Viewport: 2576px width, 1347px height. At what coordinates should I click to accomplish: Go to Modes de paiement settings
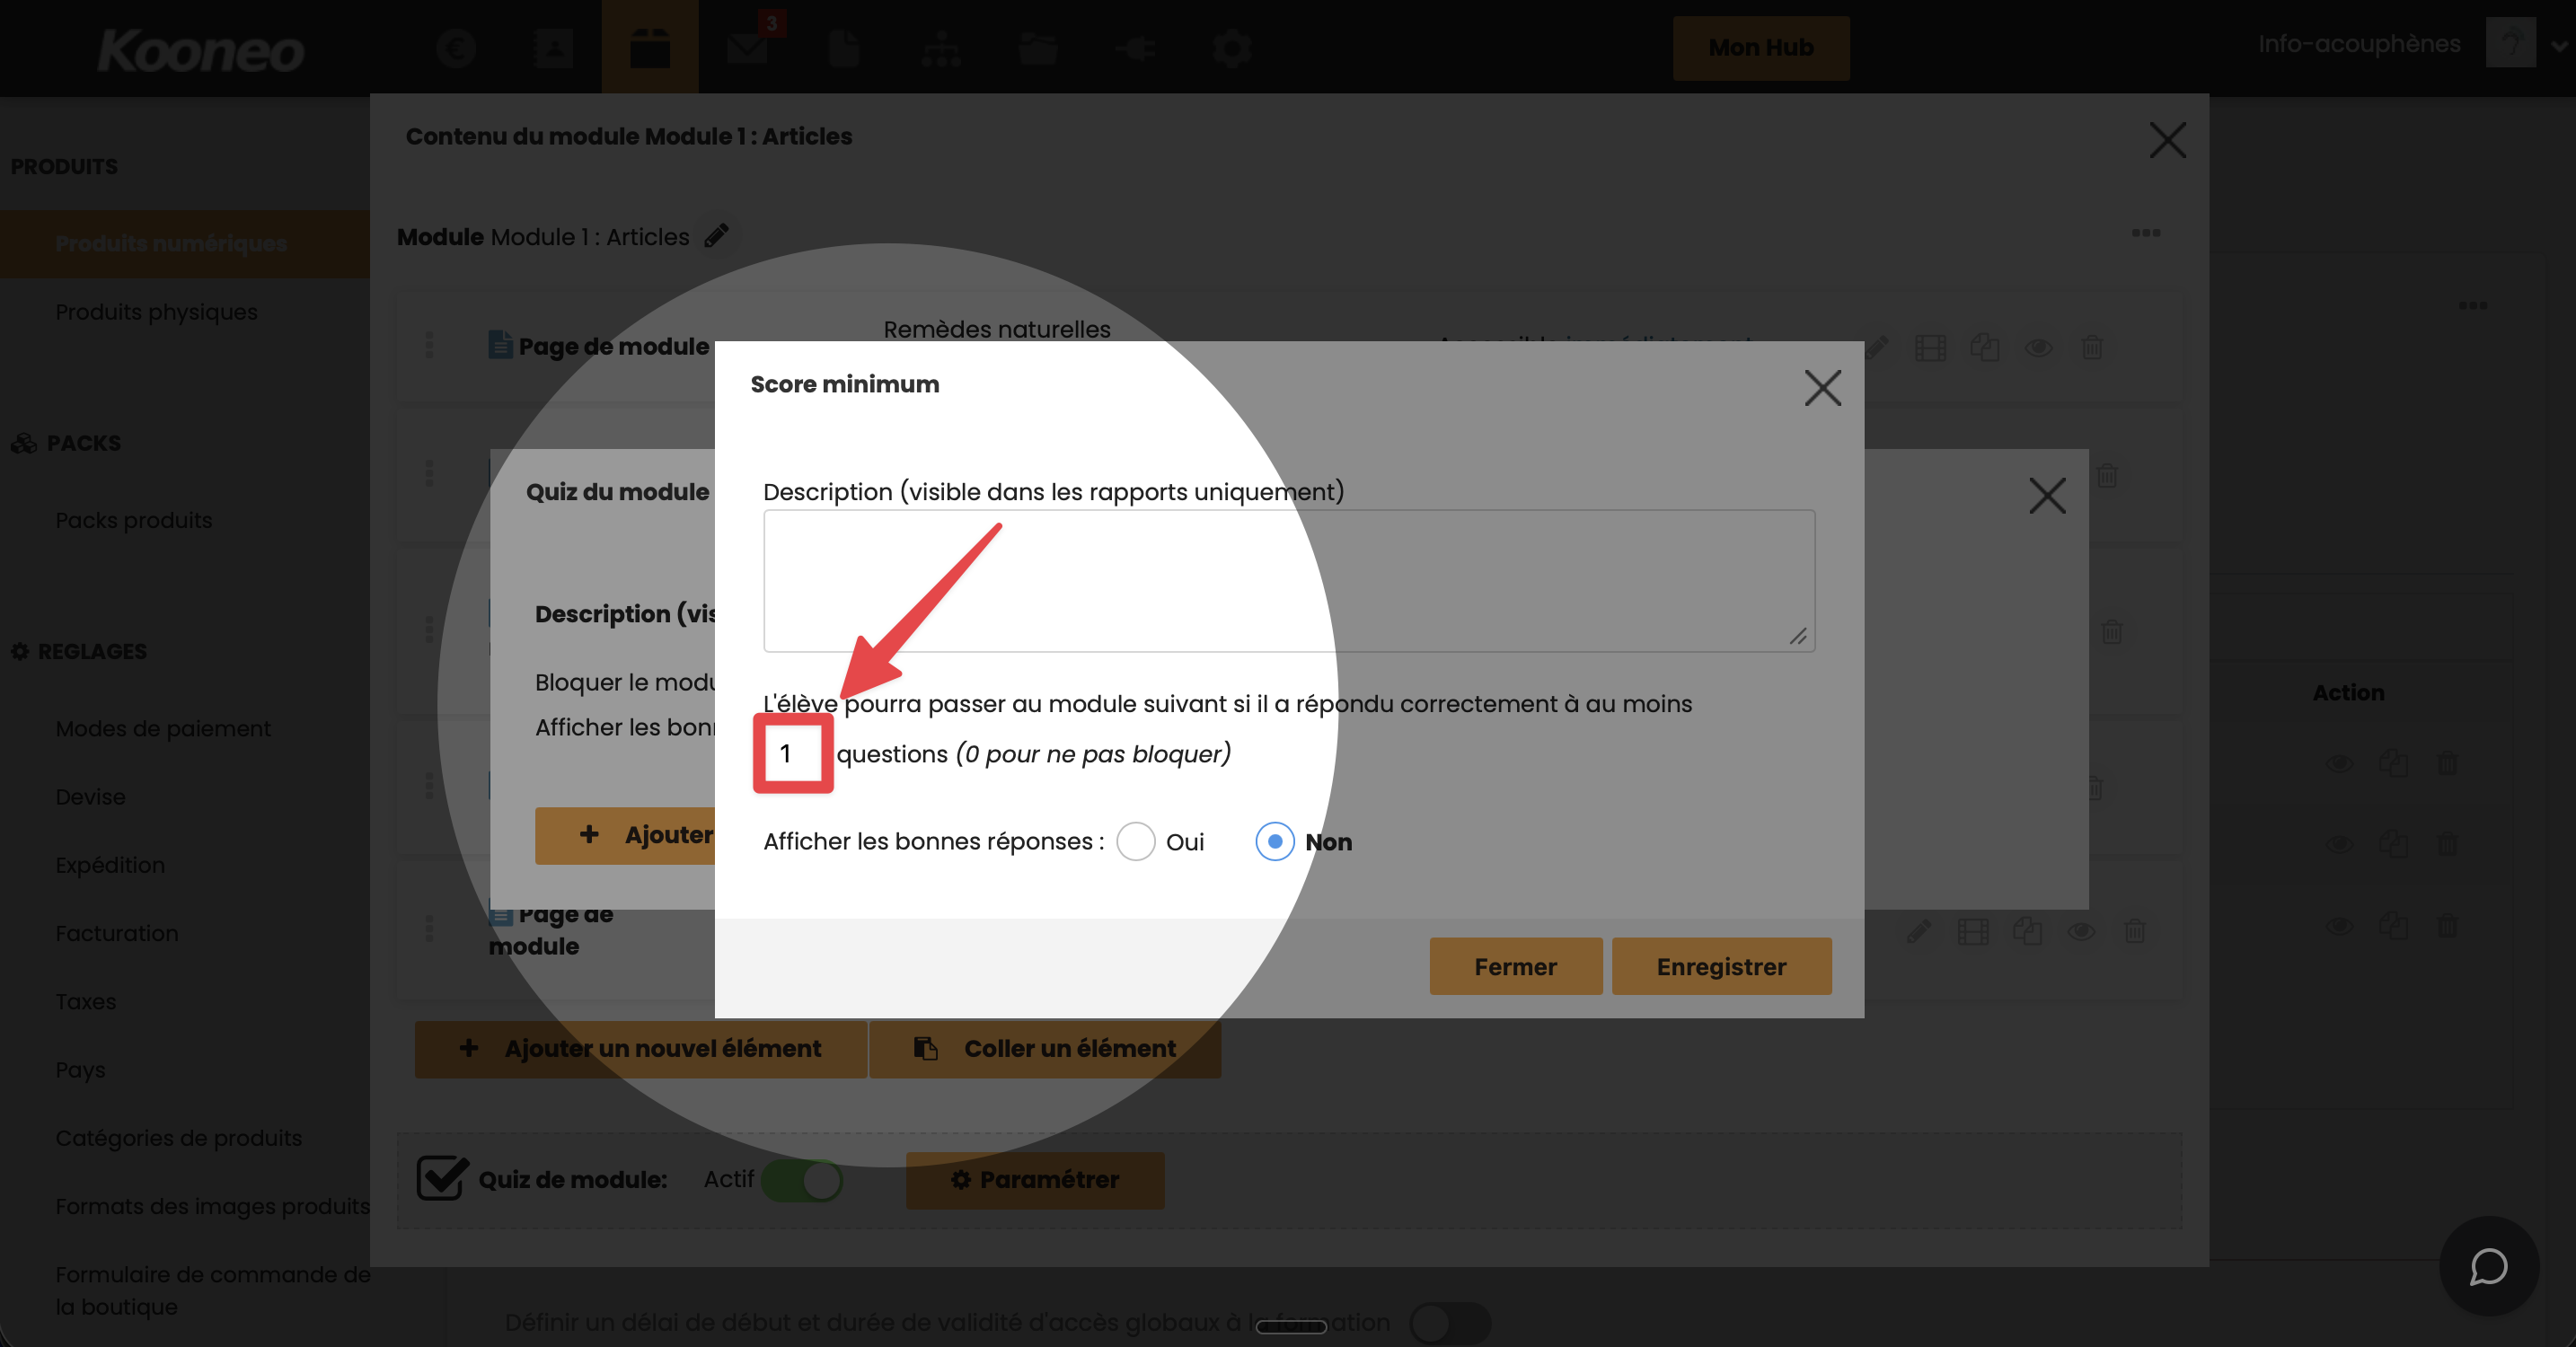point(163,729)
